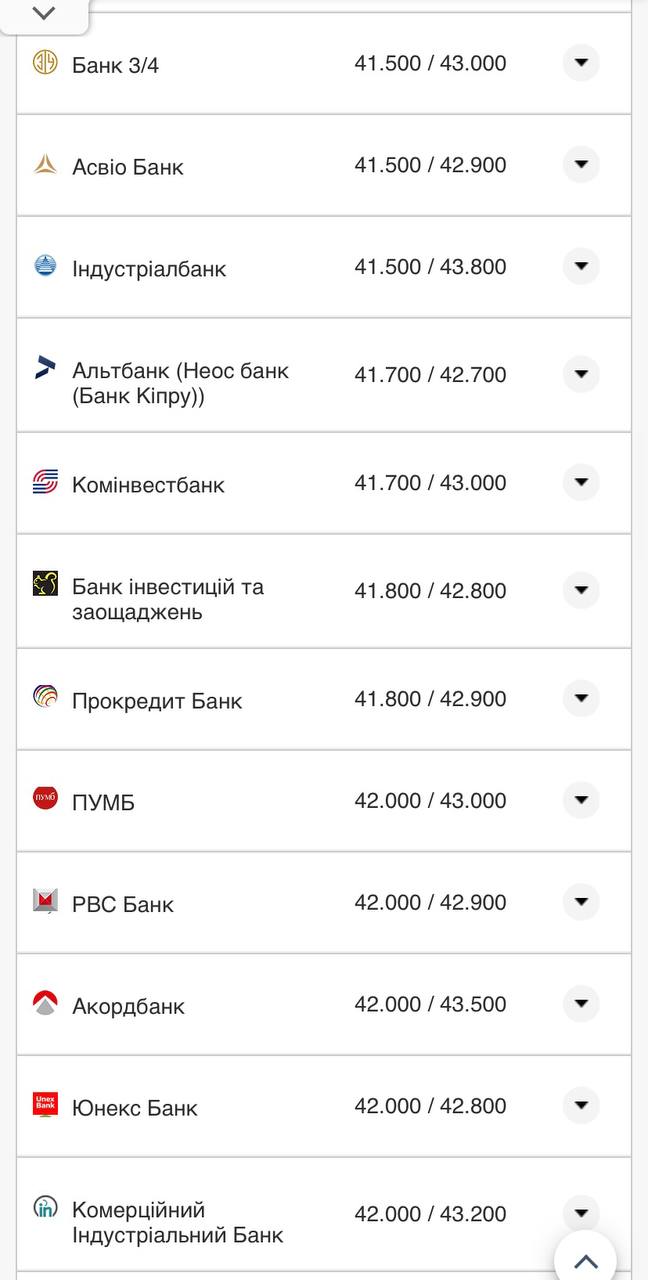
Task: Expand the Акордбанк rates details
Action: pos(581,1004)
